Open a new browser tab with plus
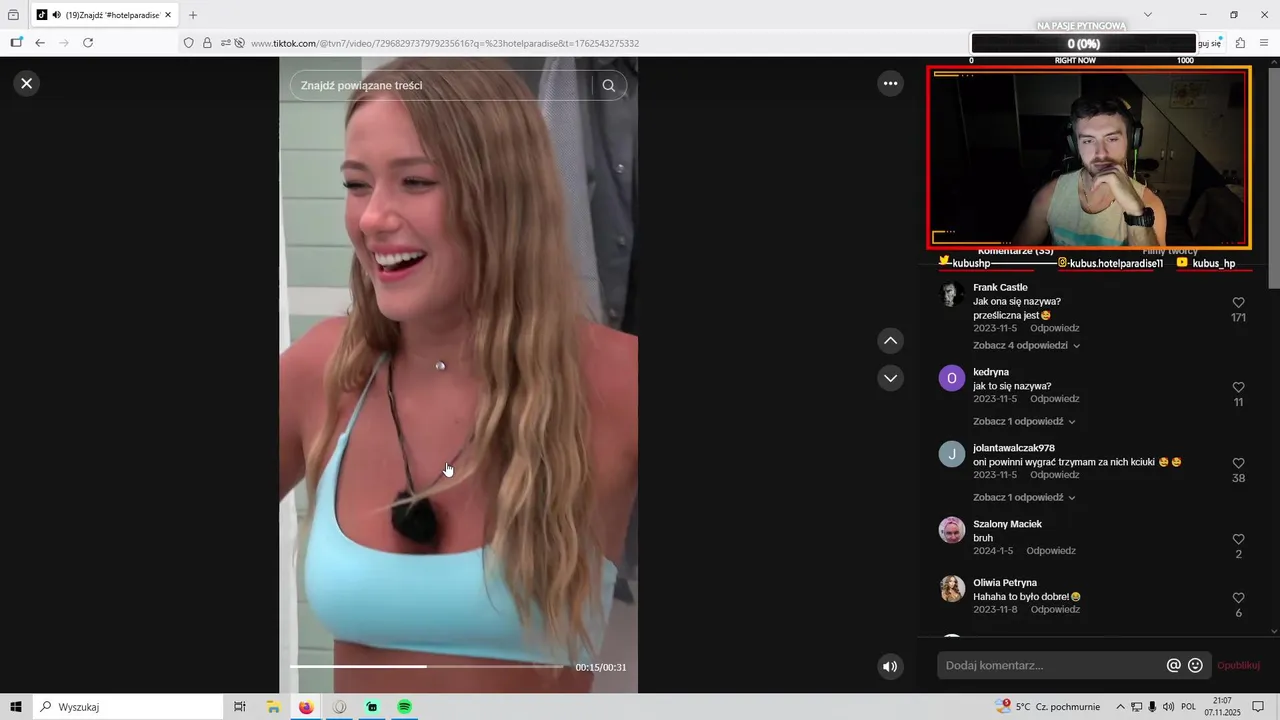The height and width of the screenshot is (720, 1280). point(193,15)
